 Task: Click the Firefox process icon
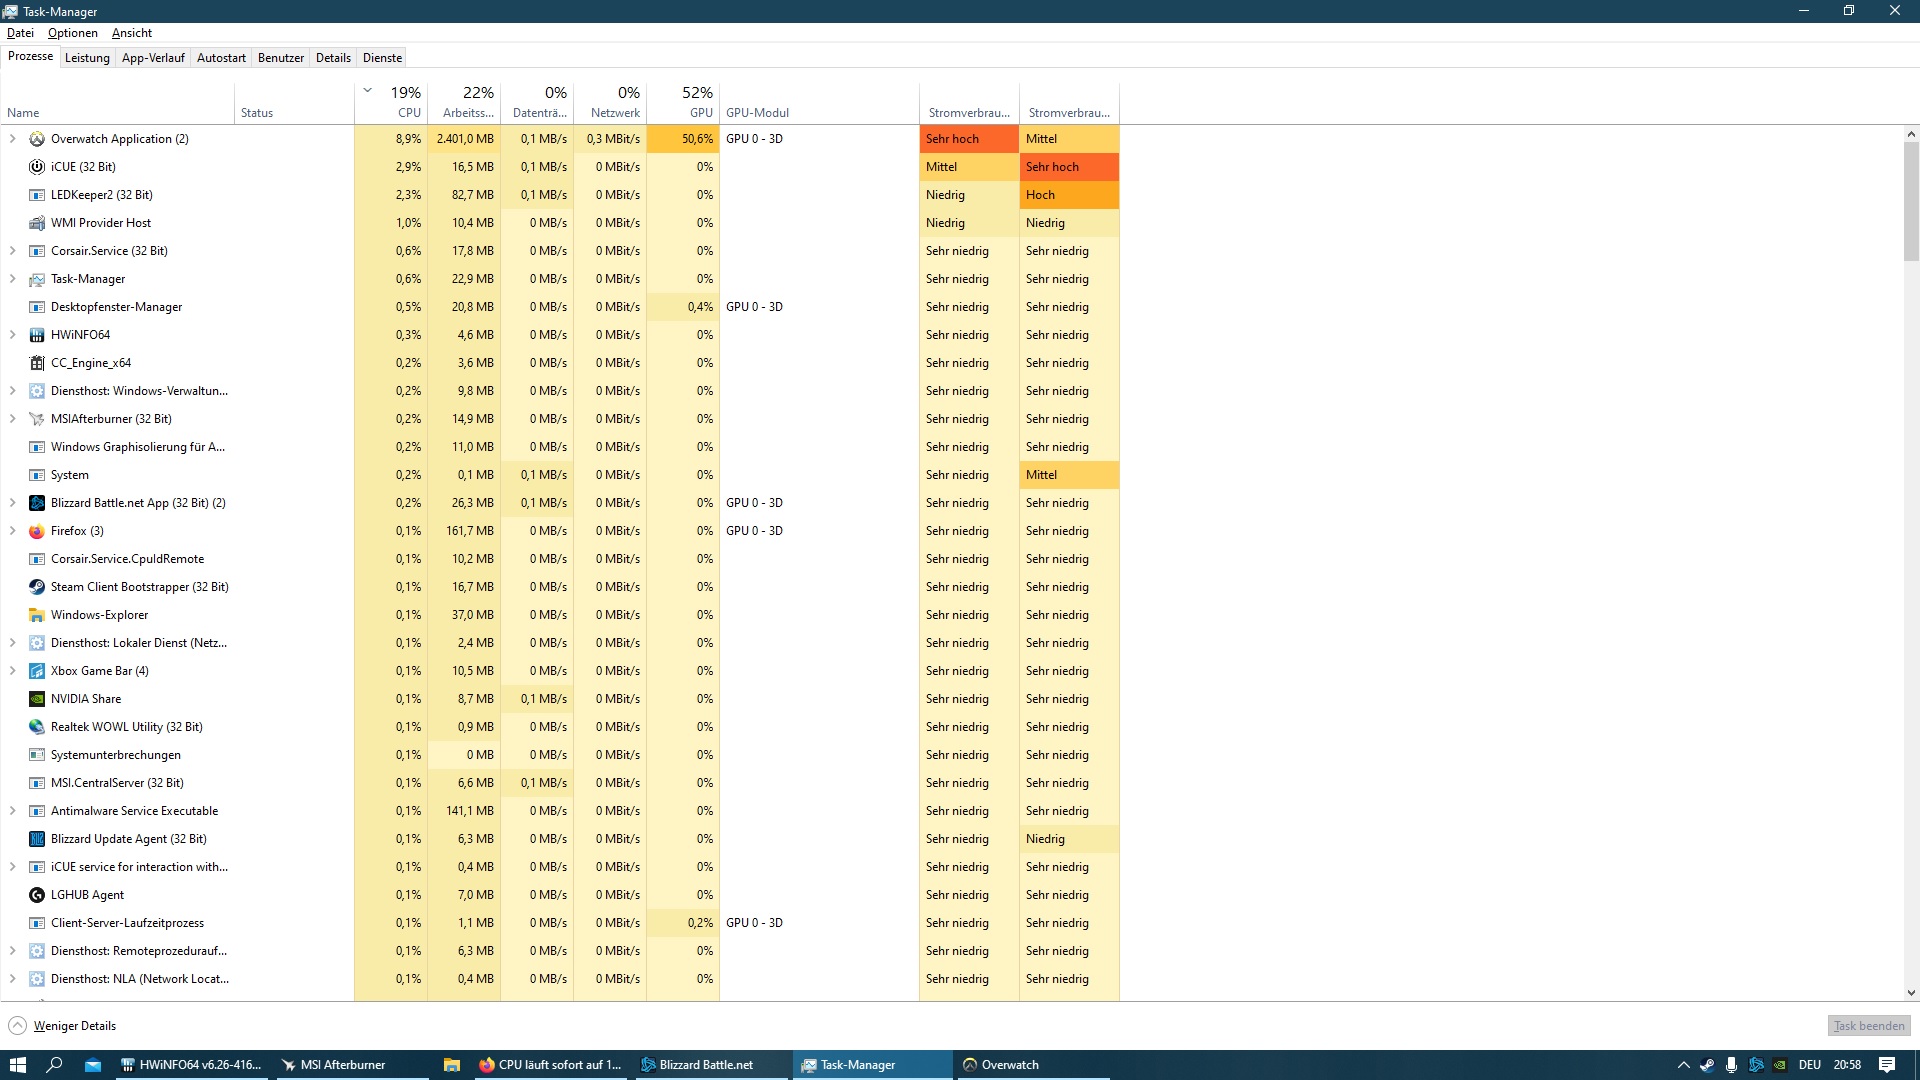click(37, 531)
